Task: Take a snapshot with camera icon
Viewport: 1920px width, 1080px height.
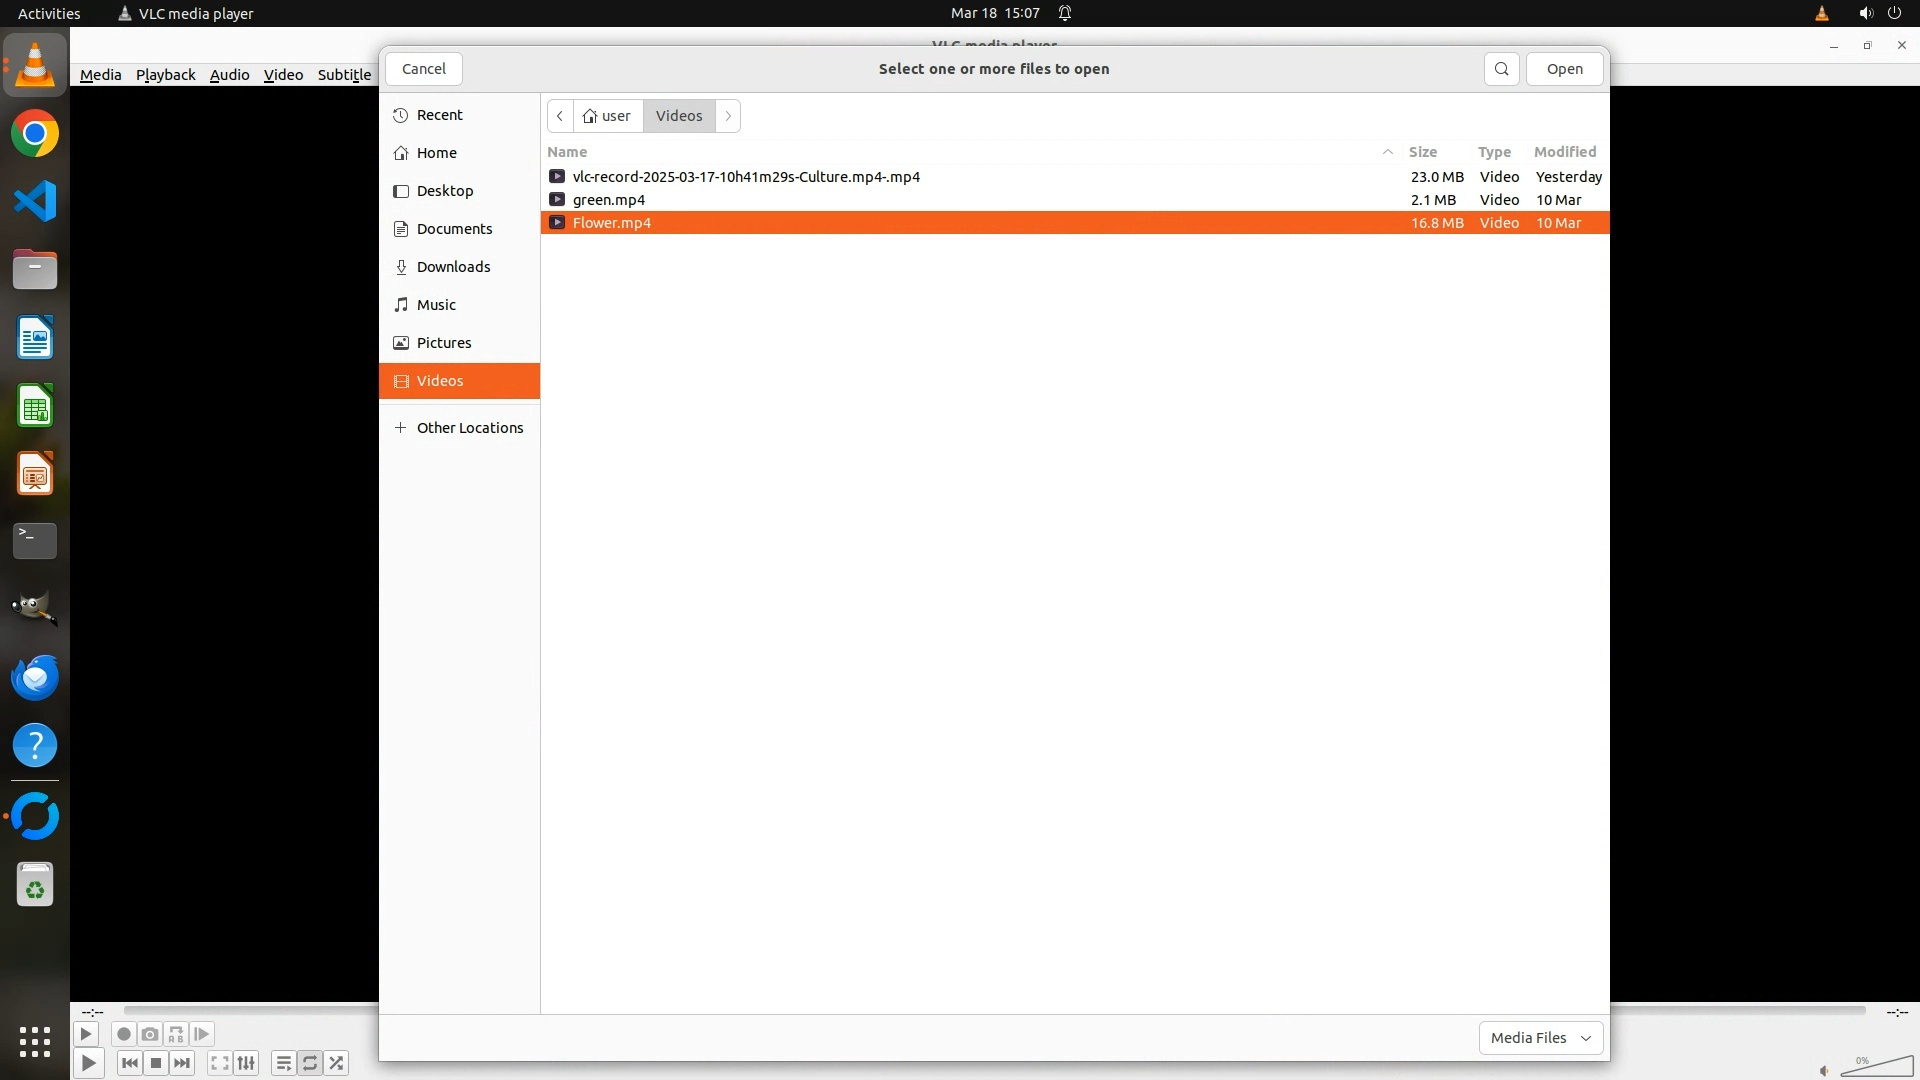Action: pyautogui.click(x=150, y=1034)
